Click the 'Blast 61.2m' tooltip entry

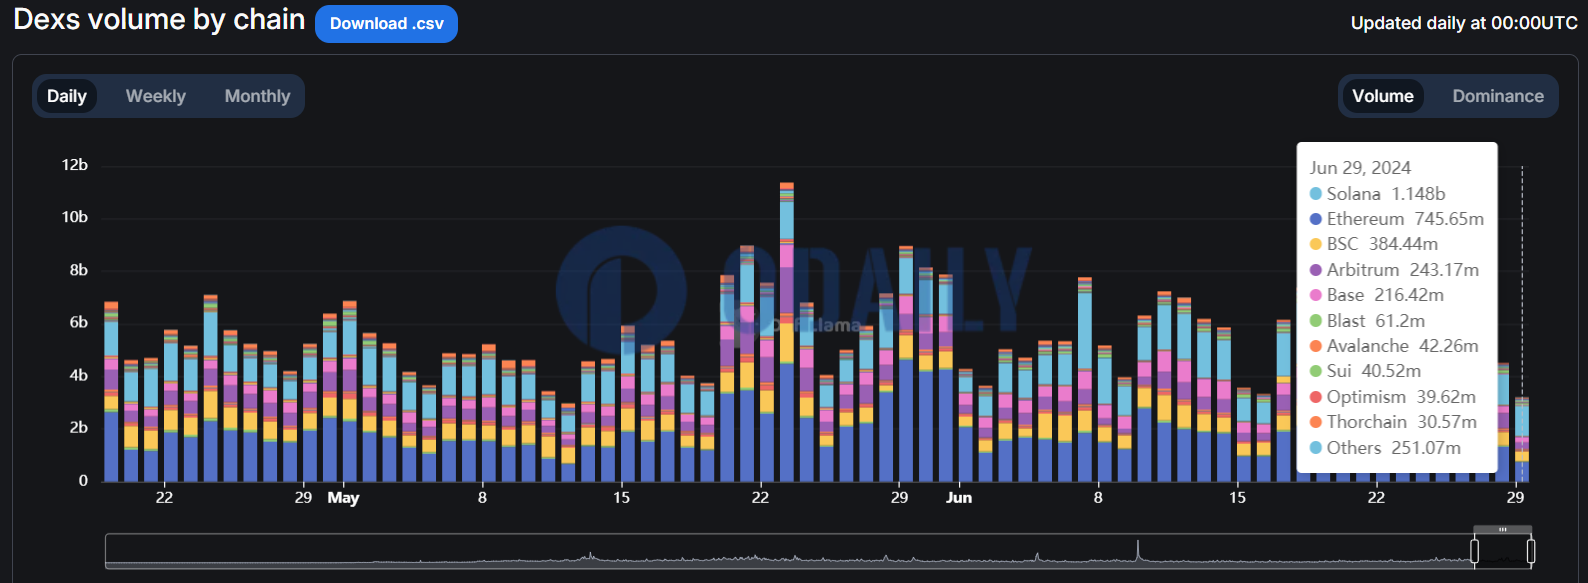point(1368,321)
